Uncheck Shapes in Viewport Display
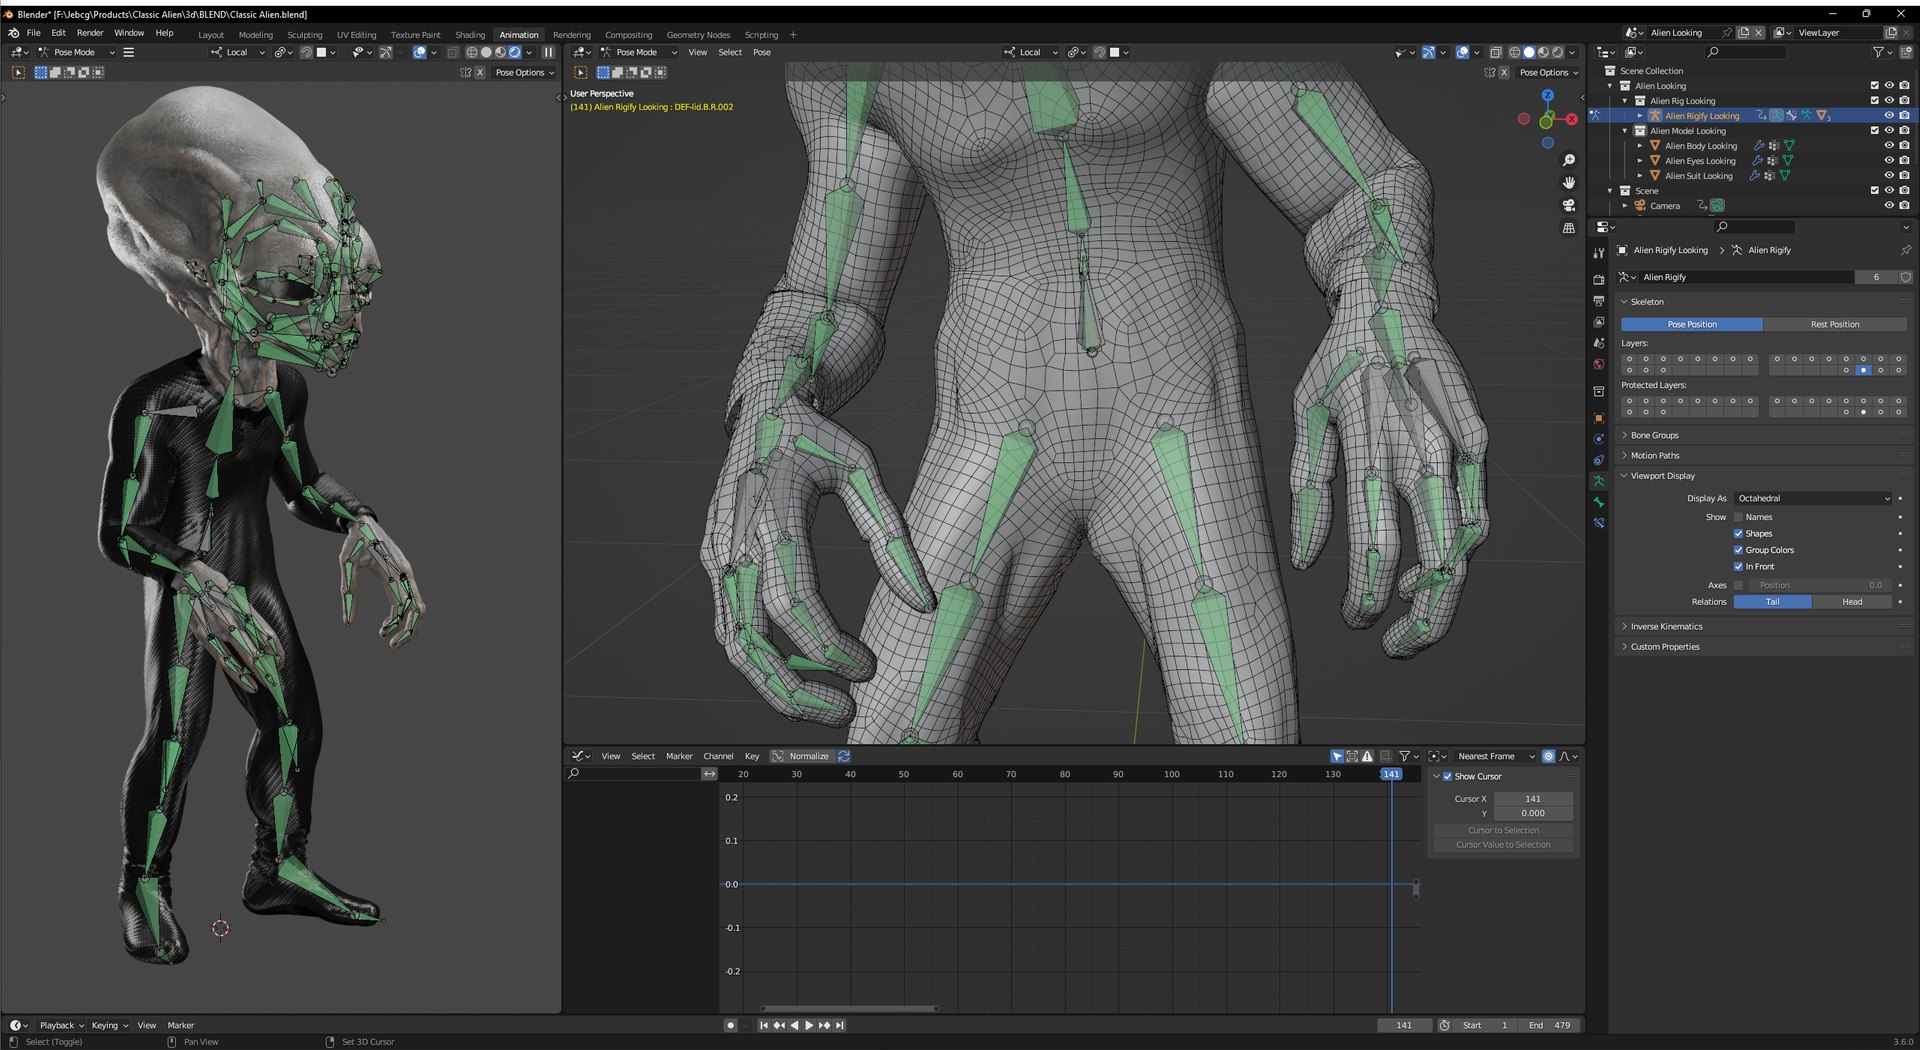Image resolution: width=1920 pixels, height=1050 pixels. pos(1738,534)
